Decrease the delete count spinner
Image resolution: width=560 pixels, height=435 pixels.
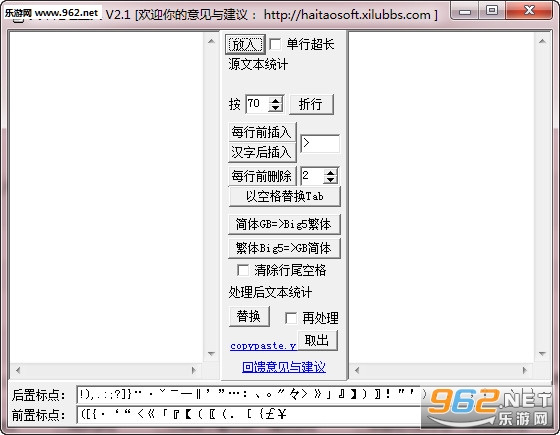(x=331, y=180)
